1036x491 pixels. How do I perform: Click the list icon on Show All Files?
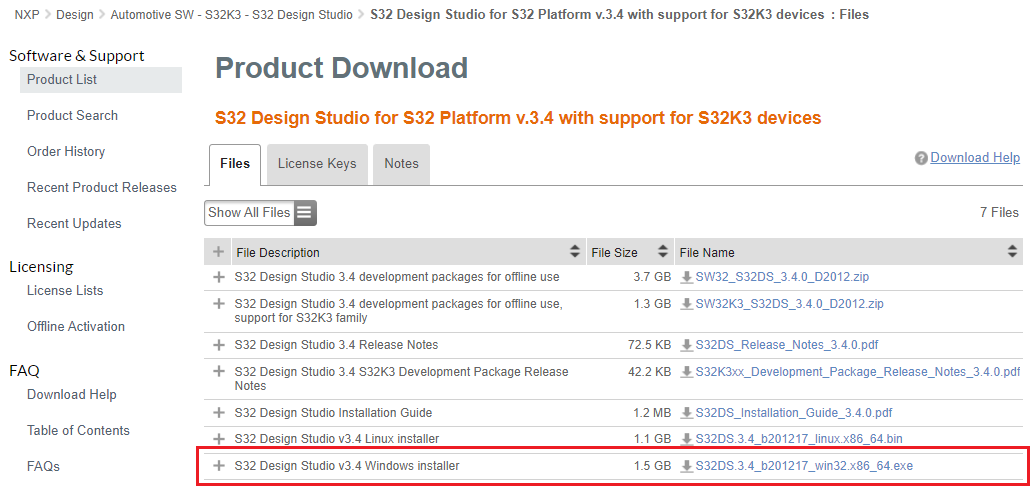tap(305, 213)
